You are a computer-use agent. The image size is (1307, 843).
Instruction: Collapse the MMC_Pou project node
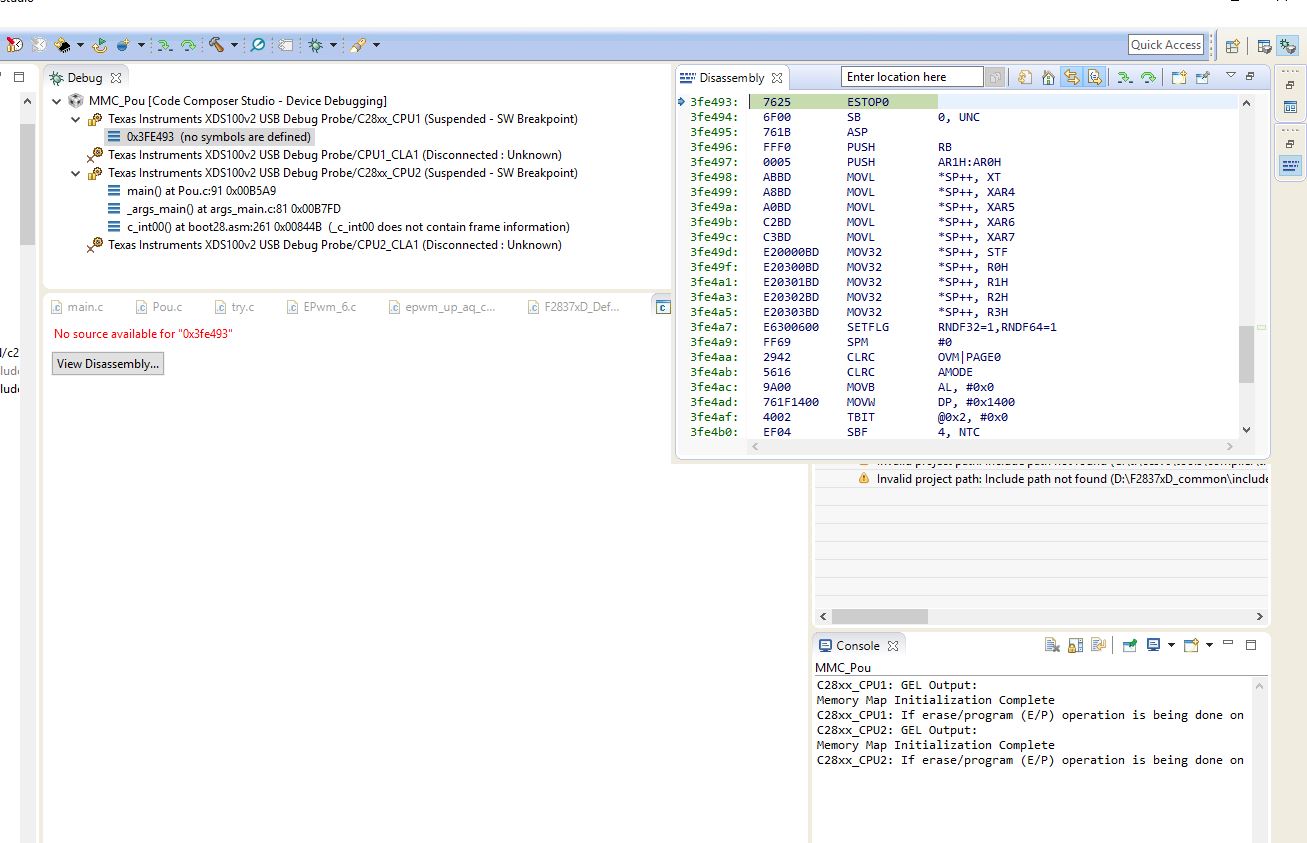coord(57,101)
